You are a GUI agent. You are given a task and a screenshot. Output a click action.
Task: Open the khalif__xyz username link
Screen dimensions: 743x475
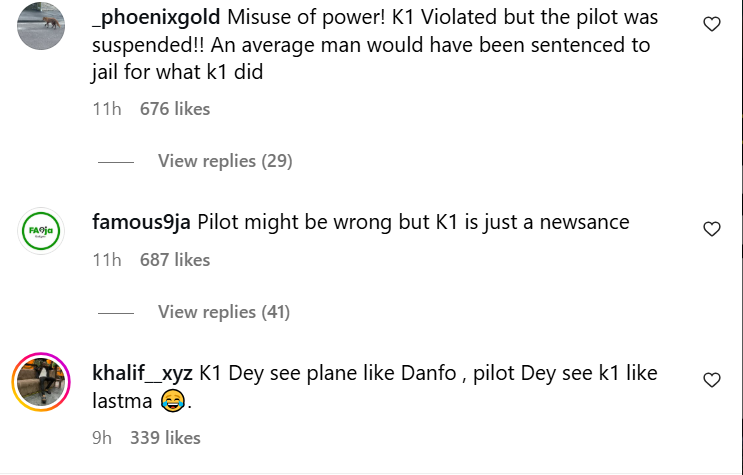click(x=142, y=374)
